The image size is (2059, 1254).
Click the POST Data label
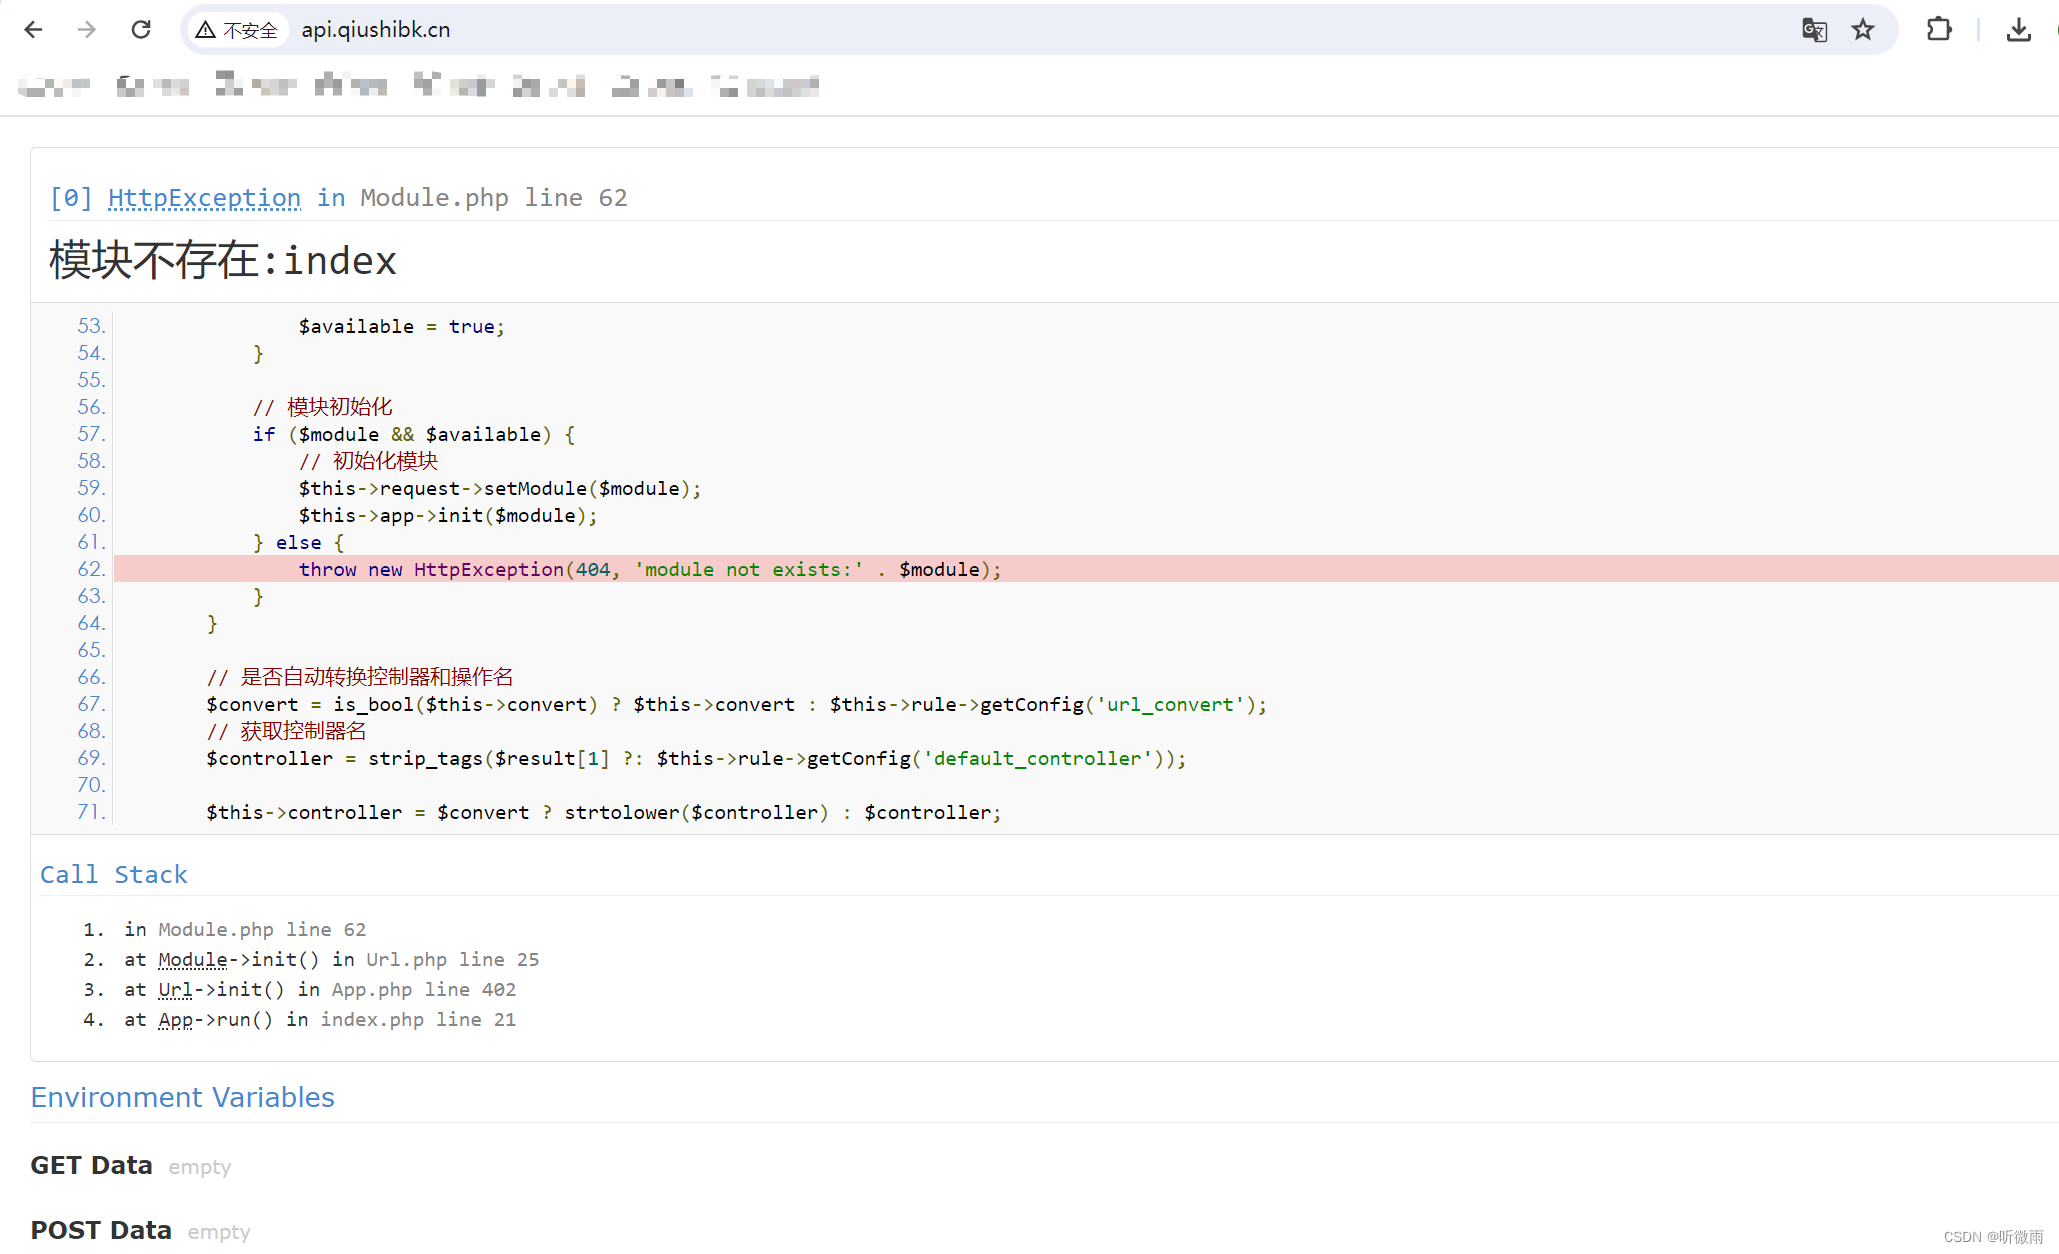[x=101, y=1231]
